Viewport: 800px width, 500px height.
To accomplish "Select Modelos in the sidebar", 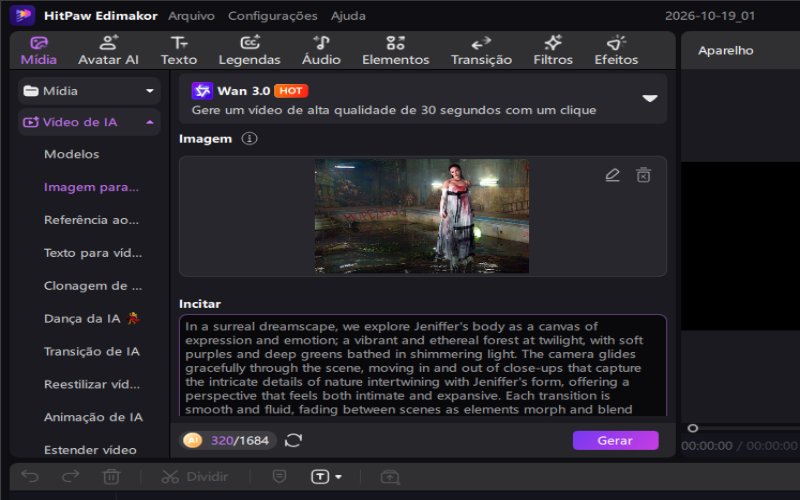I will coord(71,154).
